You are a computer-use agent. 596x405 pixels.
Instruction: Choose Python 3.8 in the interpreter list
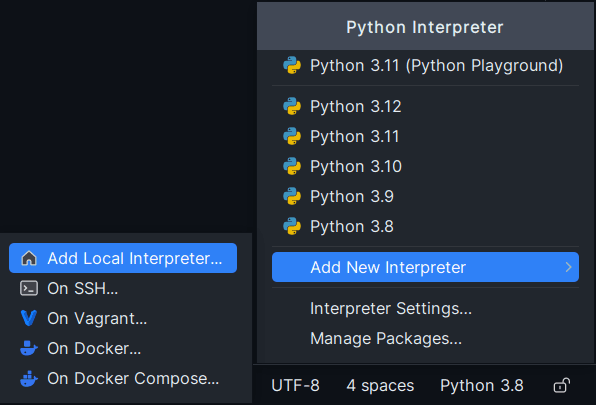pyautogui.click(x=425, y=226)
